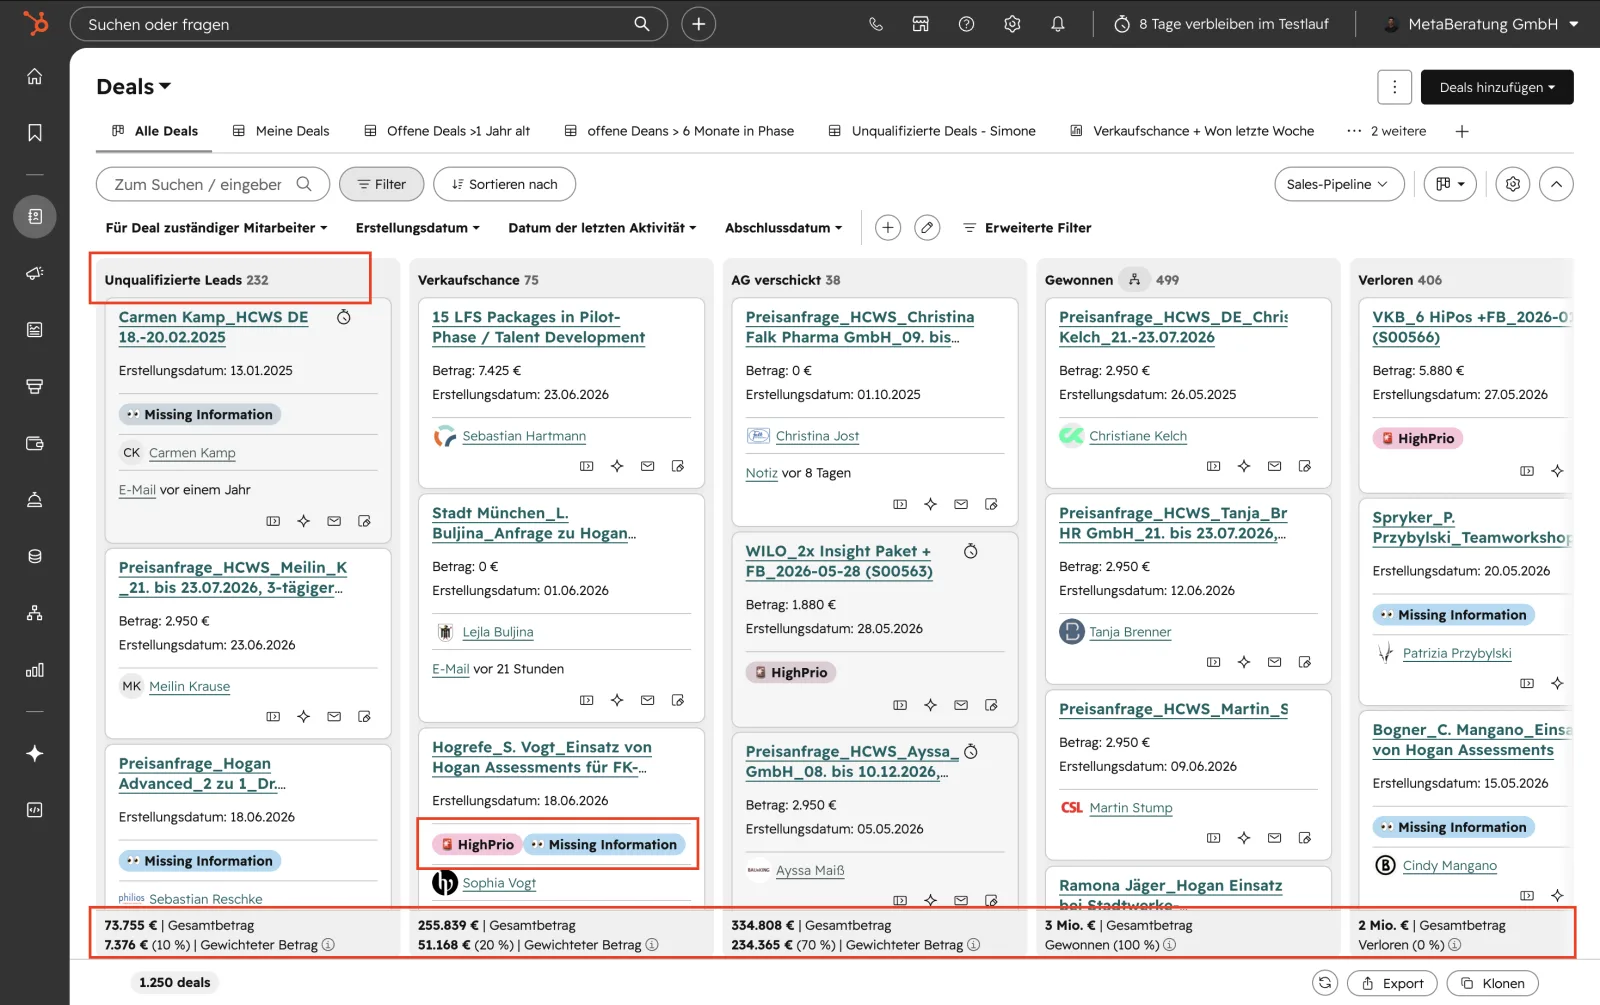Open the Carmen Kamp_HCWS DE deal link
Screen dimensions: 1600x1005
coord(213,327)
